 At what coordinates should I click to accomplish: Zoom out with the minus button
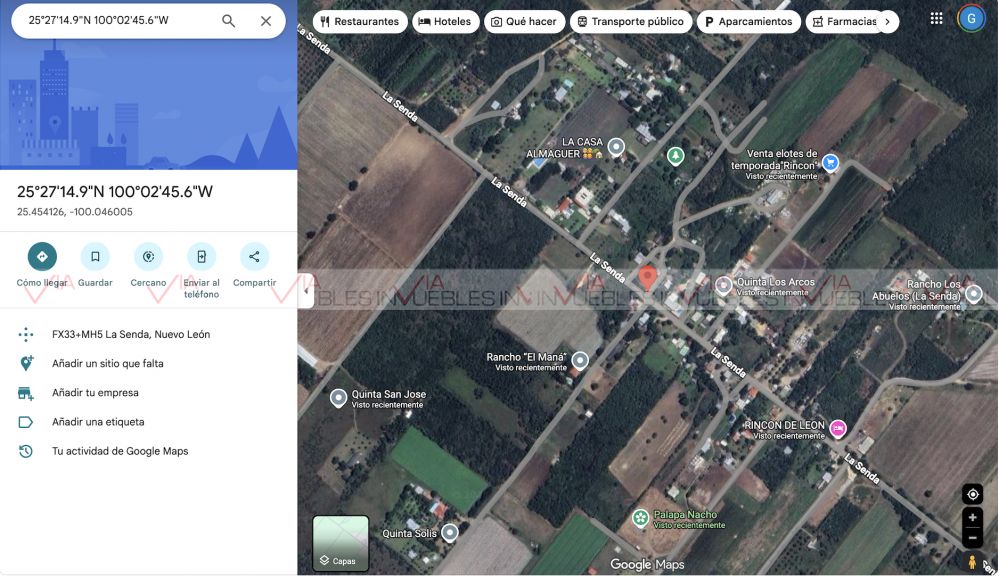tap(972, 538)
